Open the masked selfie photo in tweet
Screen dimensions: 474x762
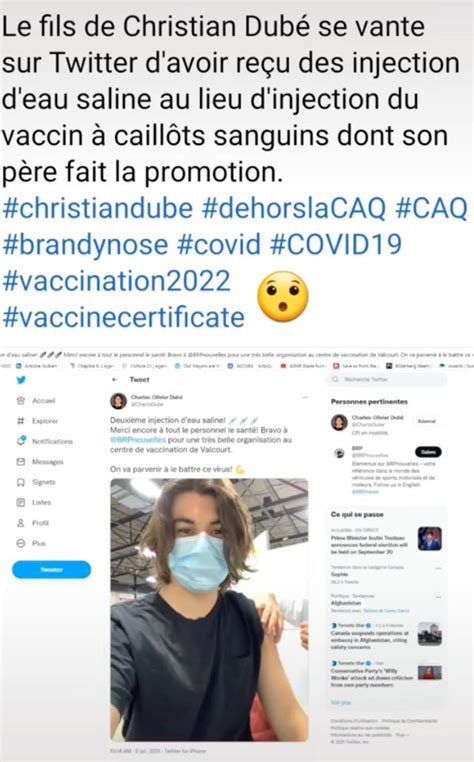tap(210, 610)
